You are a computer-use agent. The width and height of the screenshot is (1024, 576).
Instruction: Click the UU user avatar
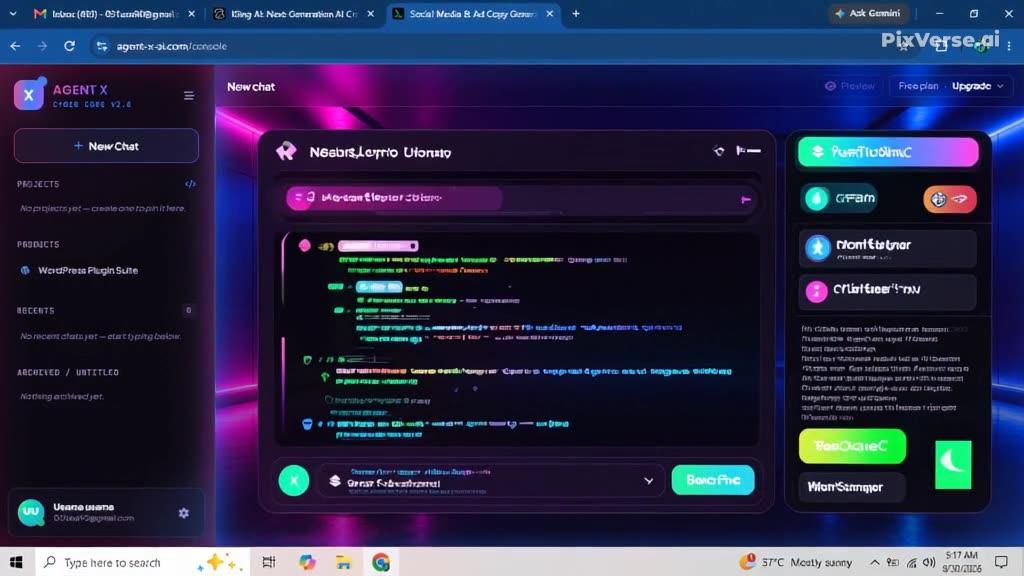click(x=31, y=512)
